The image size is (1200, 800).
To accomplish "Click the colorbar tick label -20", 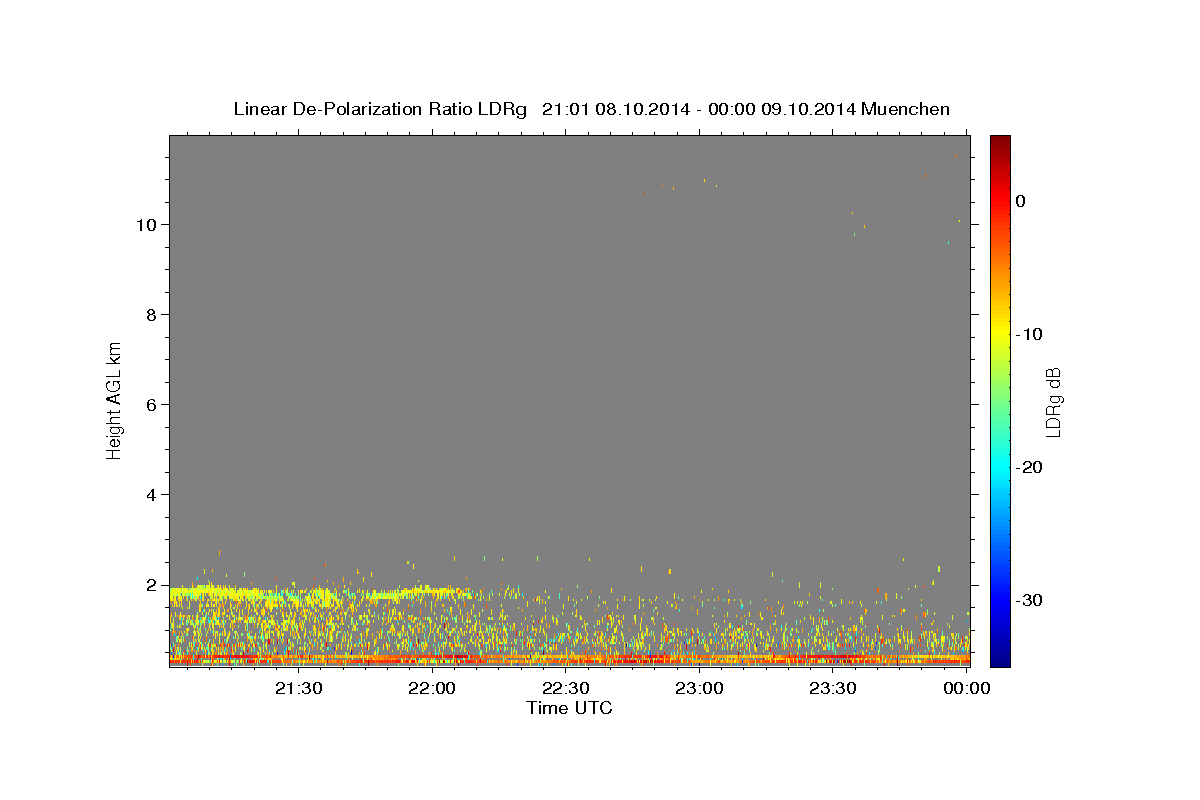I will pyautogui.click(x=1029, y=467).
